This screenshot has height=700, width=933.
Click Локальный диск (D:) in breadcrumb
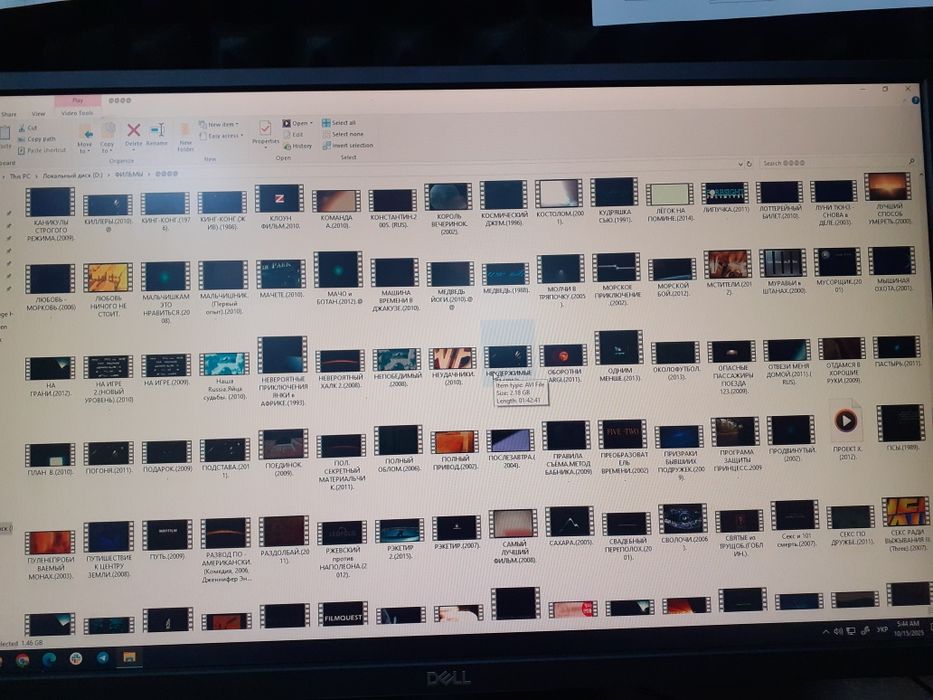(73, 176)
